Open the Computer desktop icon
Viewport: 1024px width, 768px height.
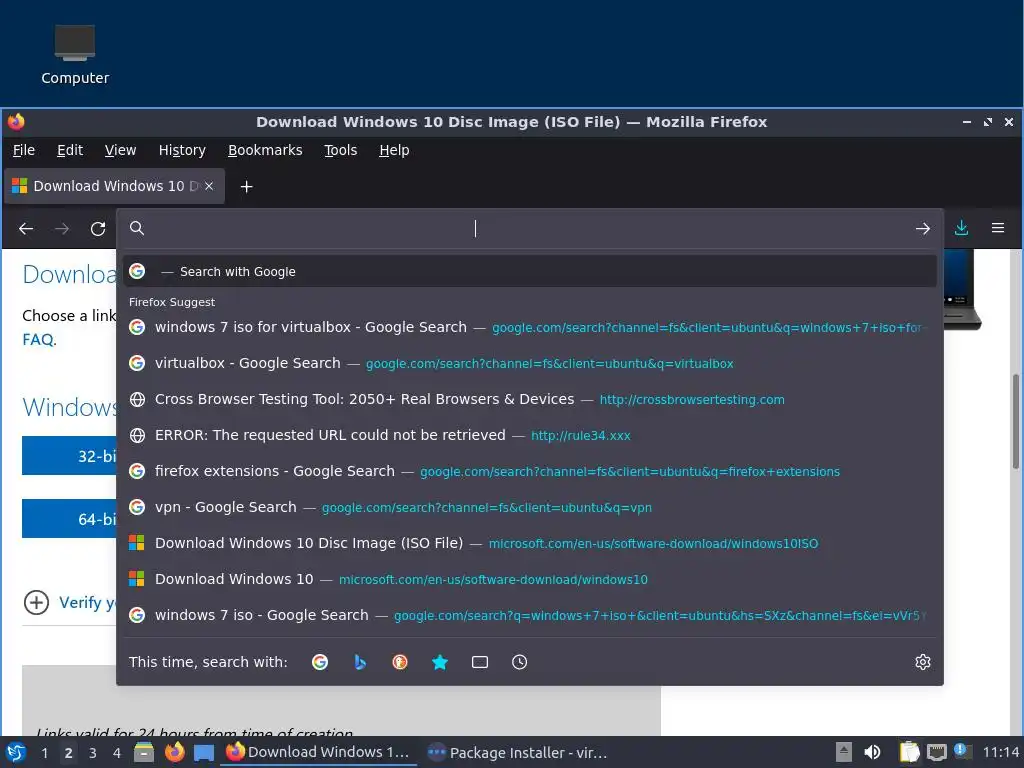[x=75, y=55]
